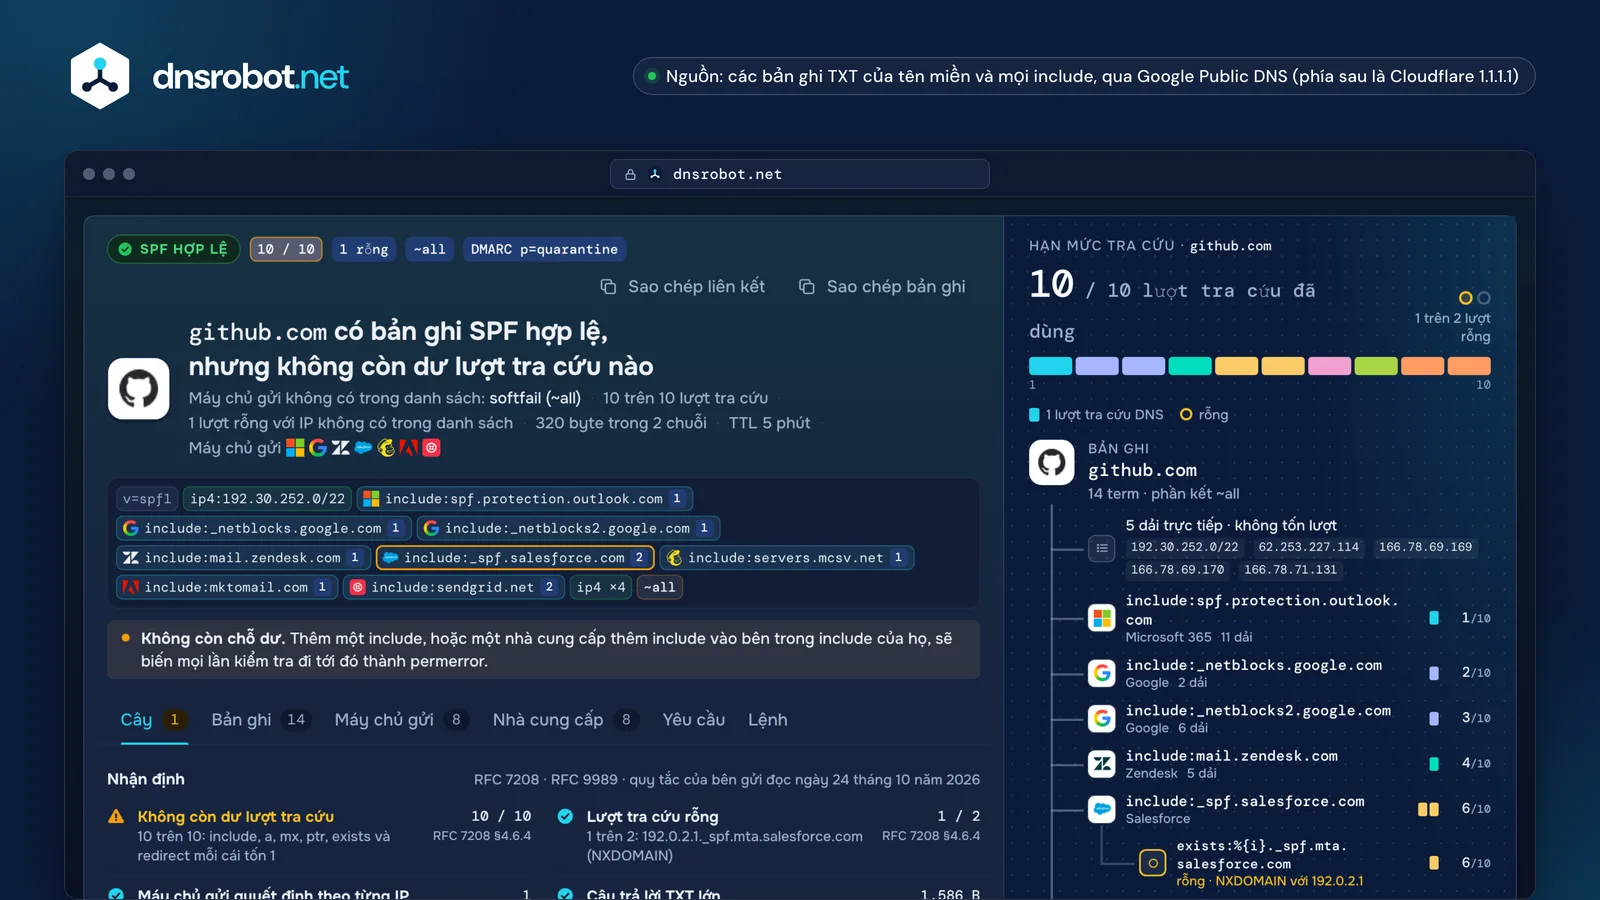Select the include:_netblocks2.google.com row in the lookup tree
Image resolution: width=1600 pixels, height=900 pixels.
(x=1288, y=718)
